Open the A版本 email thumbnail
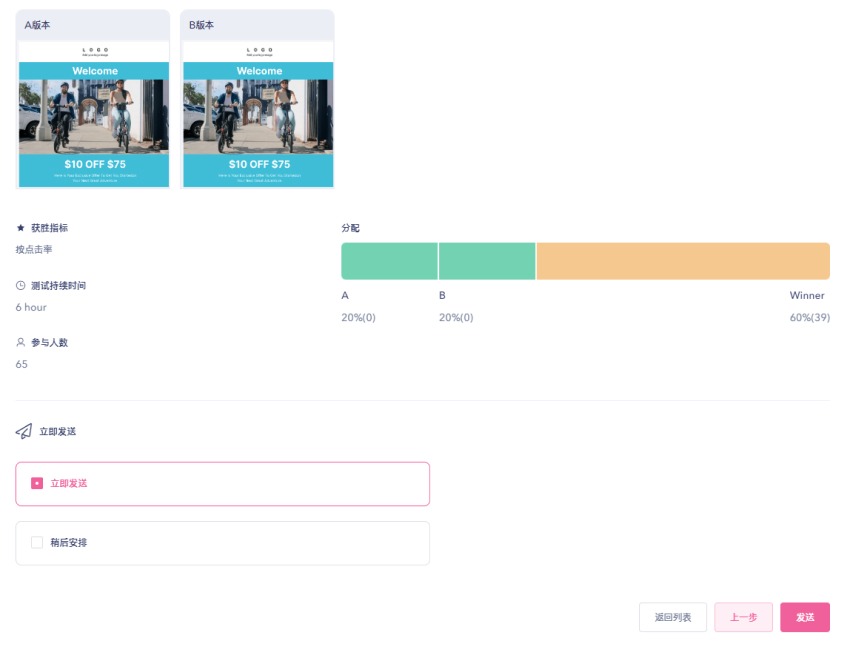Image resolution: width=850 pixels, height=657 pixels. pos(94,113)
